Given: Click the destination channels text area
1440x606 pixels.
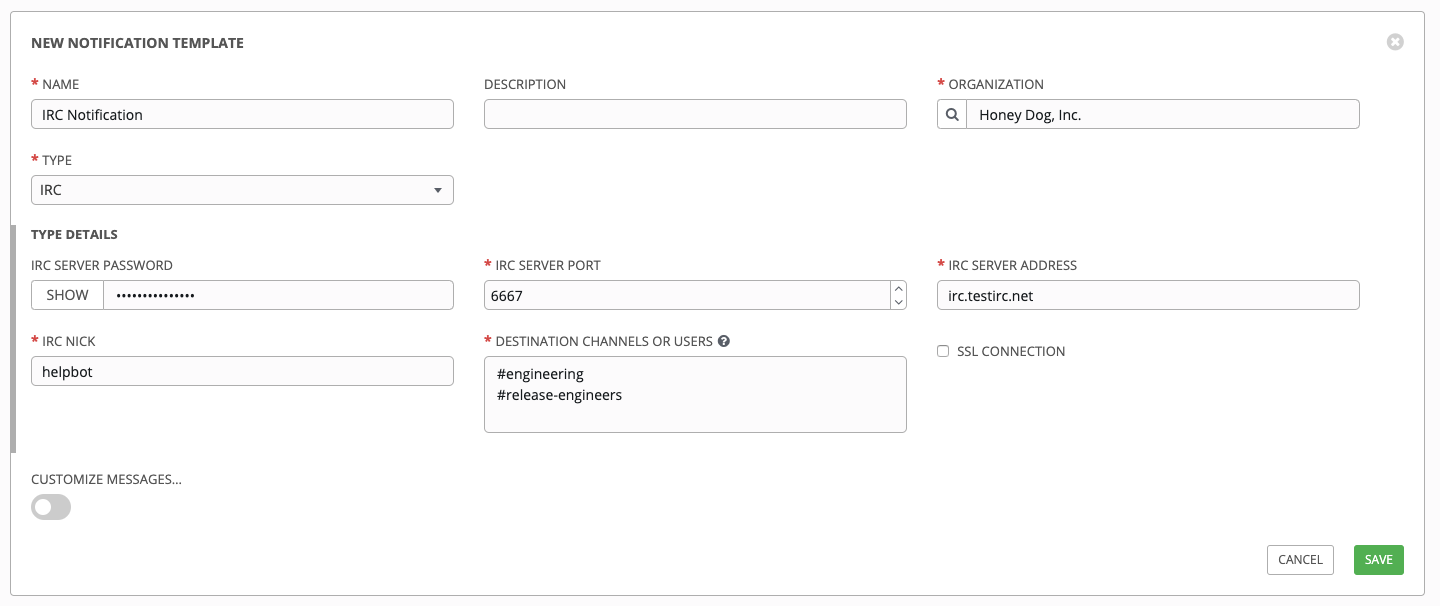Looking at the screenshot, I should 695,394.
